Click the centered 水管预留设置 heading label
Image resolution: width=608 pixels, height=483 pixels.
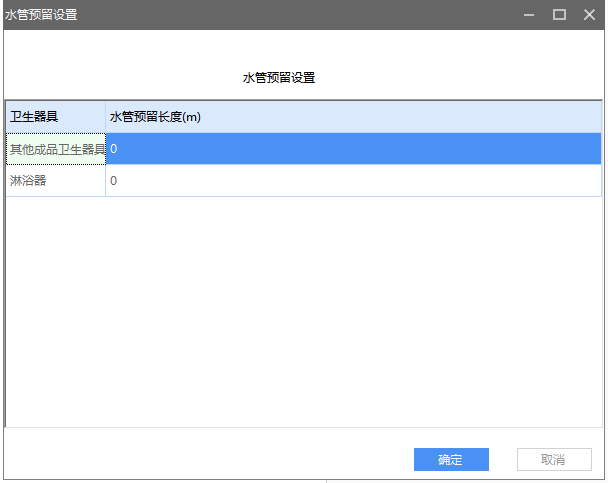pos(279,78)
